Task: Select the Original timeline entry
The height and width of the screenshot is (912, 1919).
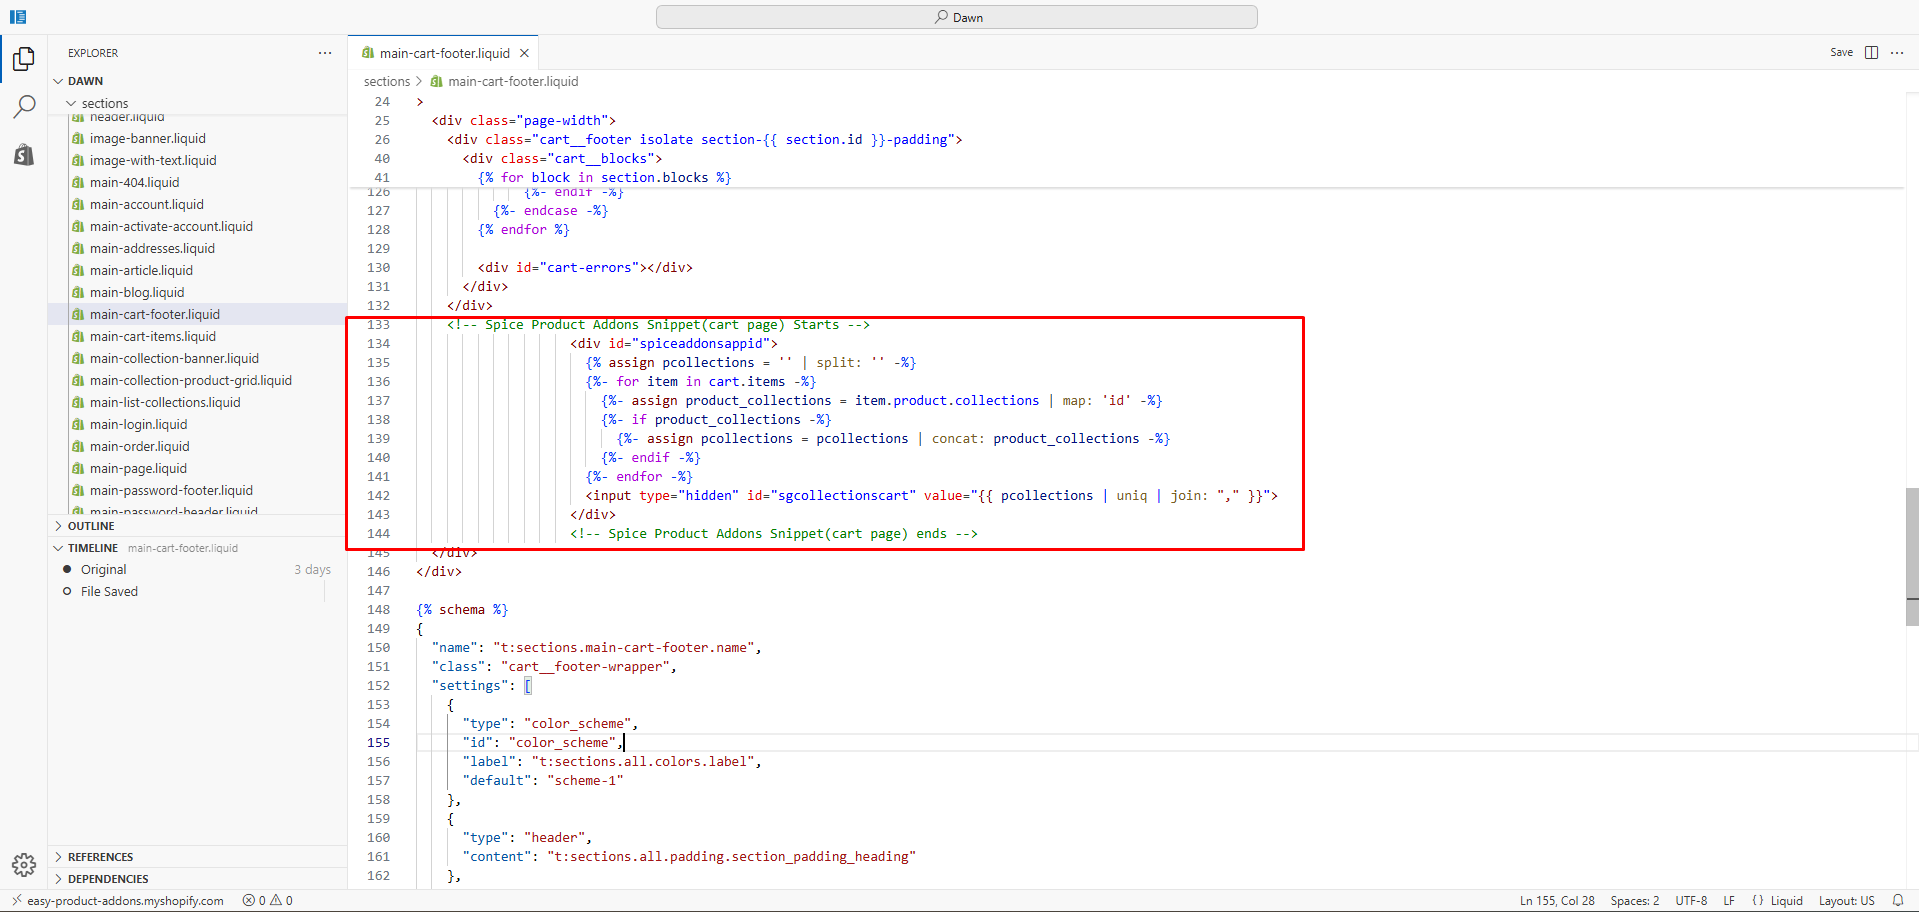Action: tap(104, 570)
